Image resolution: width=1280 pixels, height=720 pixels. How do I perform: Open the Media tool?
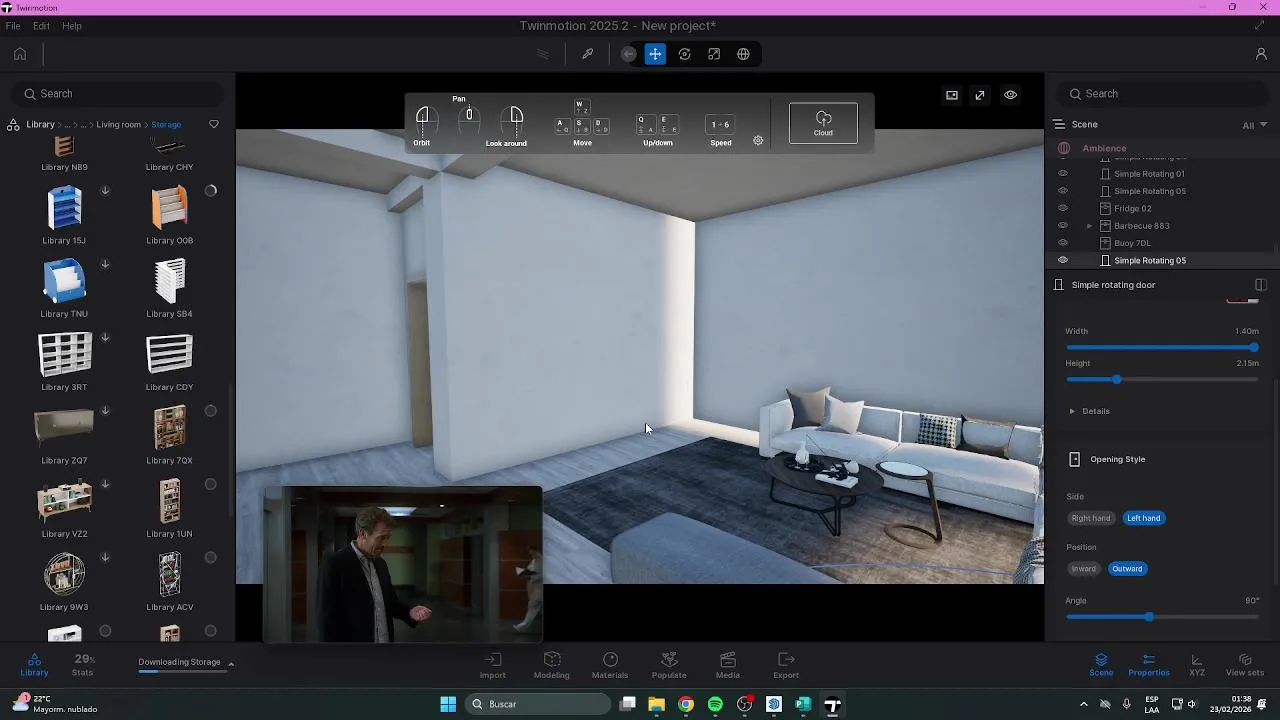click(728, 665)
